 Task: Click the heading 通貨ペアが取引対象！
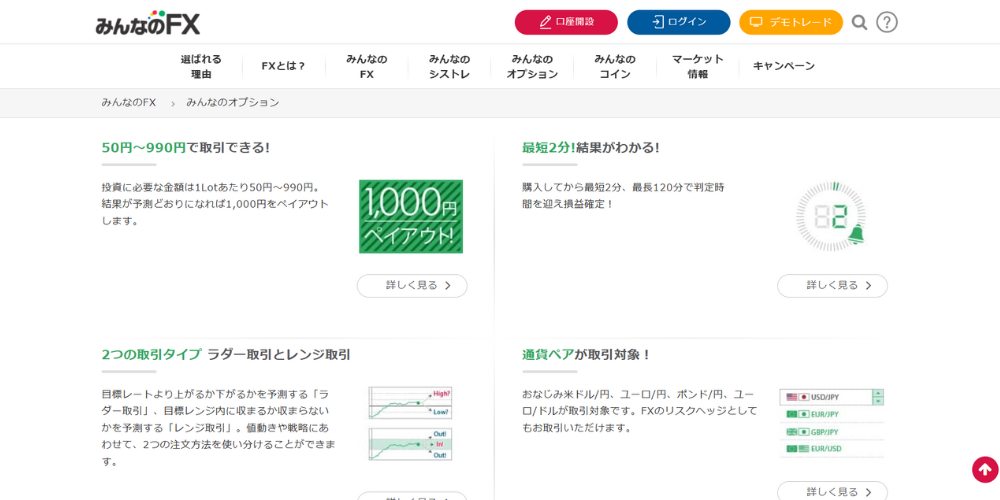pyautogui.click(x=587, y=355)
